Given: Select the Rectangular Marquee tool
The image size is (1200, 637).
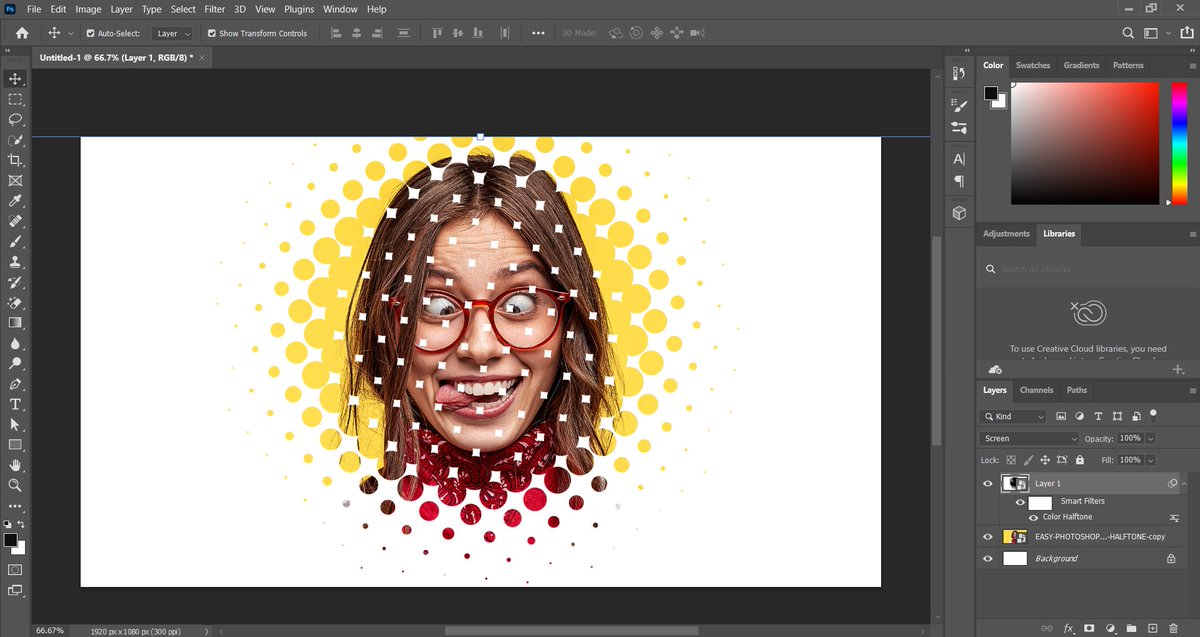Looking at the screenshot, I should point(15,99).
